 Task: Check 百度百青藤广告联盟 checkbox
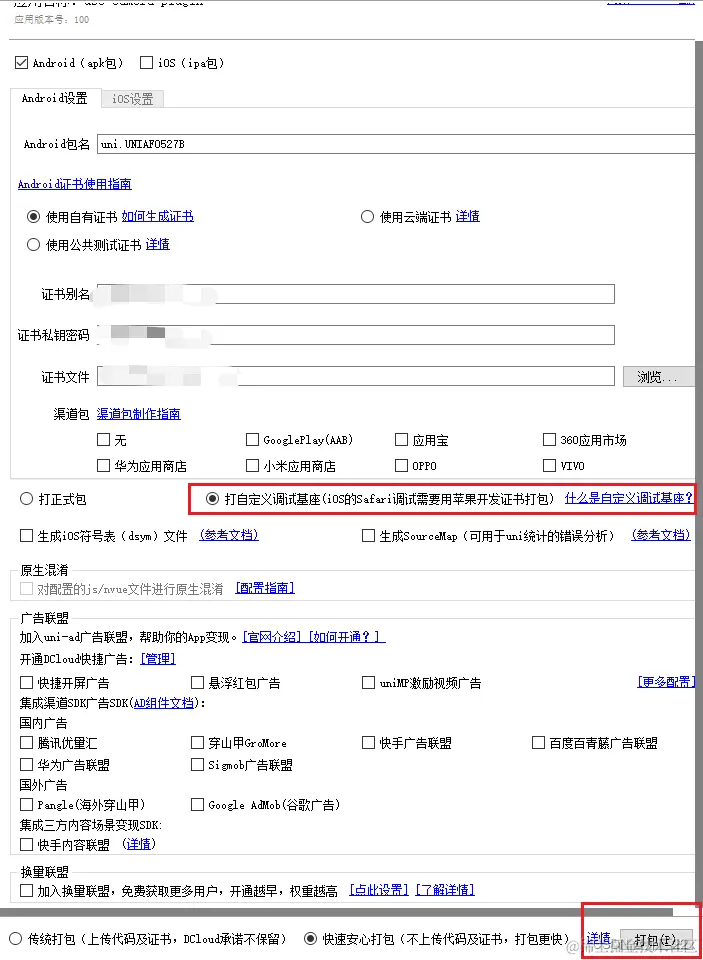(538, 743)
